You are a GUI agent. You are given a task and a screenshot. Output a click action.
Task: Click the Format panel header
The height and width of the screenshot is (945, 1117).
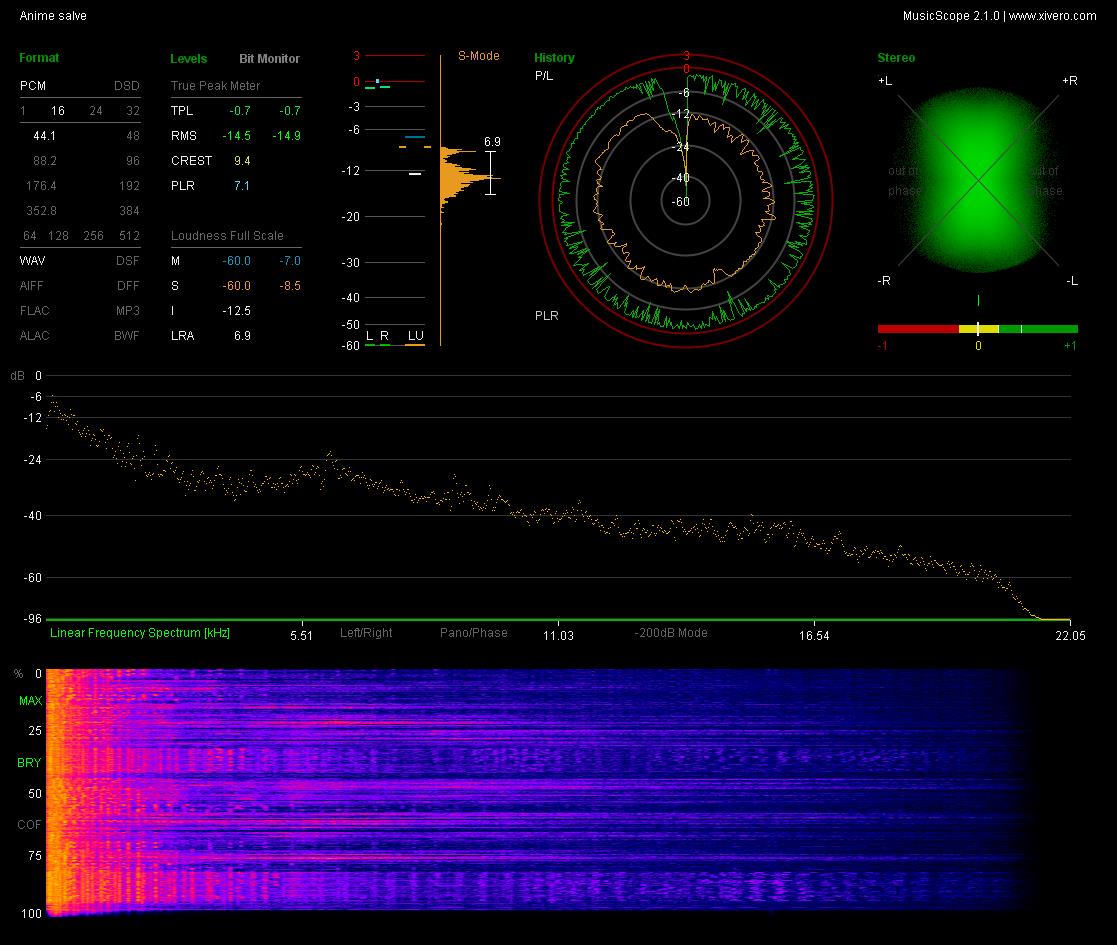pos(39,58)
